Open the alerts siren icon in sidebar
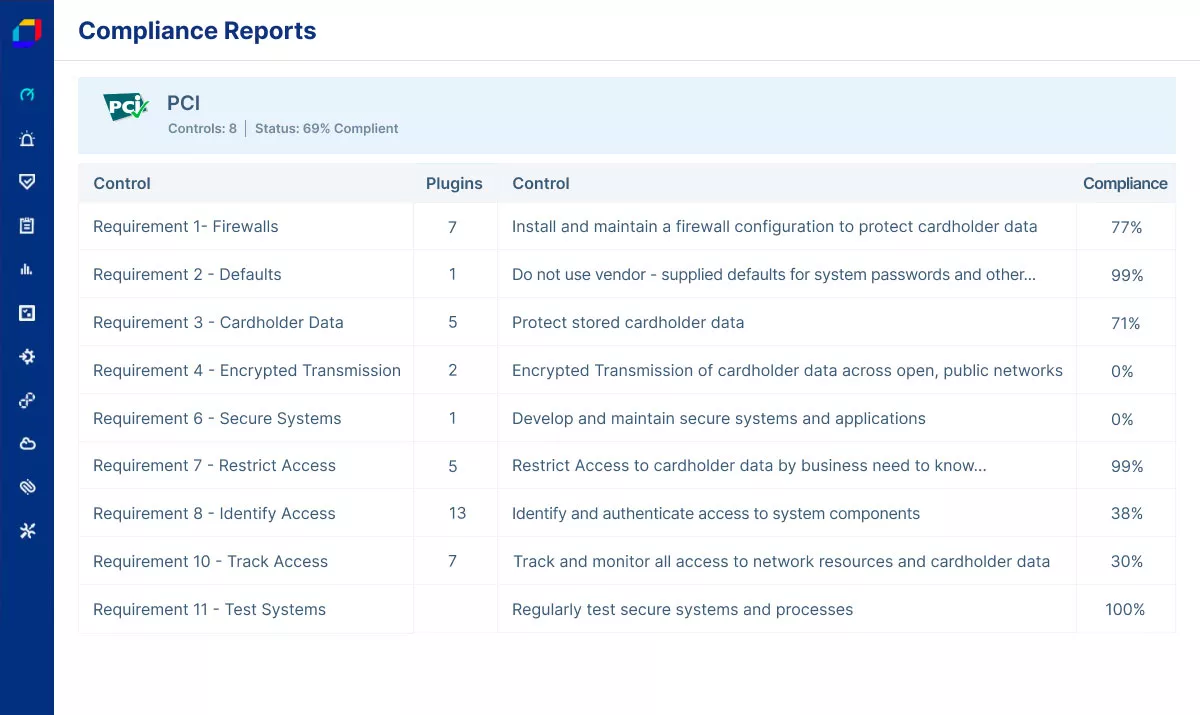The width and height of the screenshot is (1200, 715). point(27,139)
